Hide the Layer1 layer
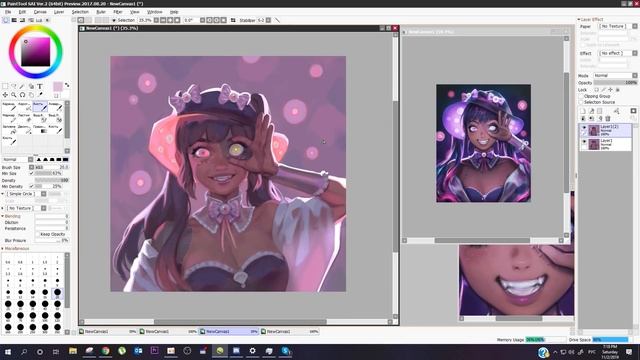This screenshot has height=360, width=640. [584, 142]
